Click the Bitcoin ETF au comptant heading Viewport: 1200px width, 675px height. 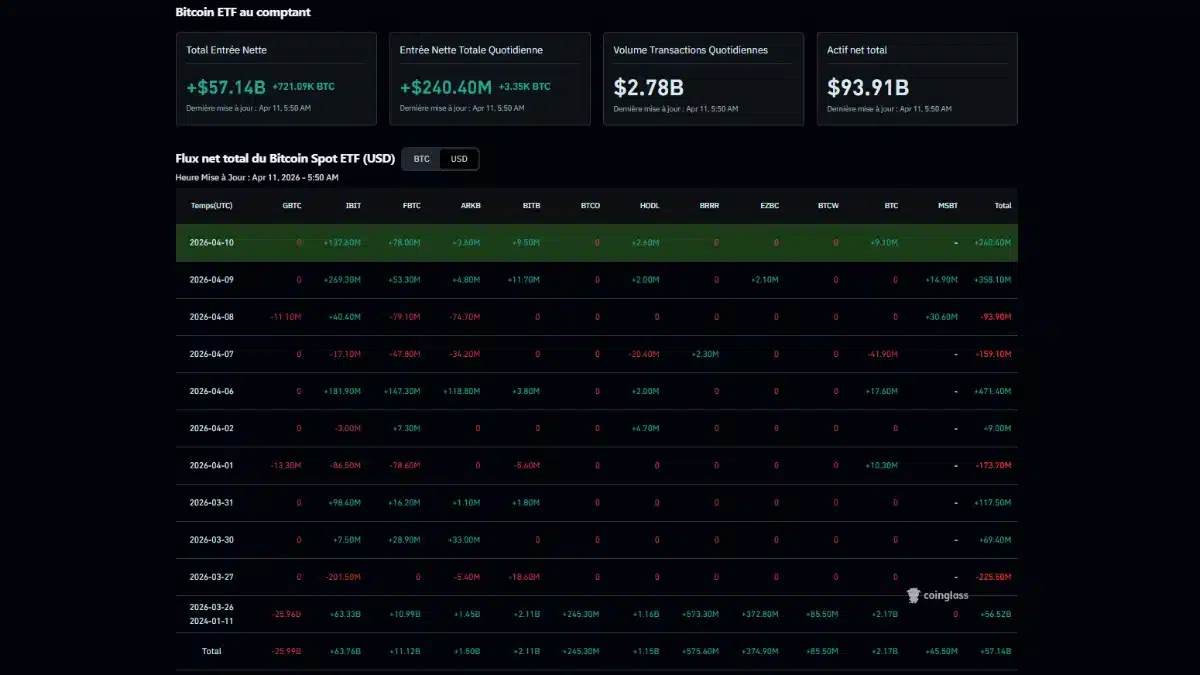tap(243, 12)
